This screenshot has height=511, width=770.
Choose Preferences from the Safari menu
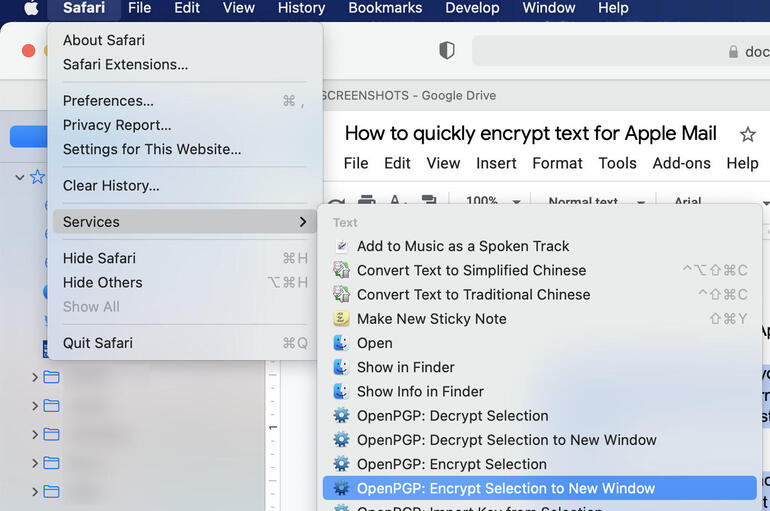click(x=108, y=101)
